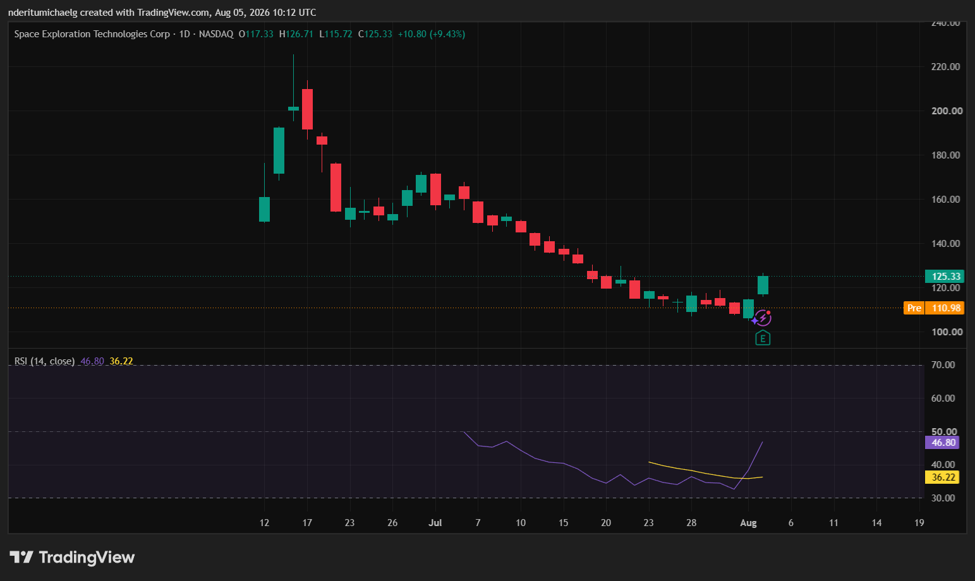Viewport: 975px width, 581px height.
Task: Click the 30.00 RSI scale label
Action: coord(943,498)
